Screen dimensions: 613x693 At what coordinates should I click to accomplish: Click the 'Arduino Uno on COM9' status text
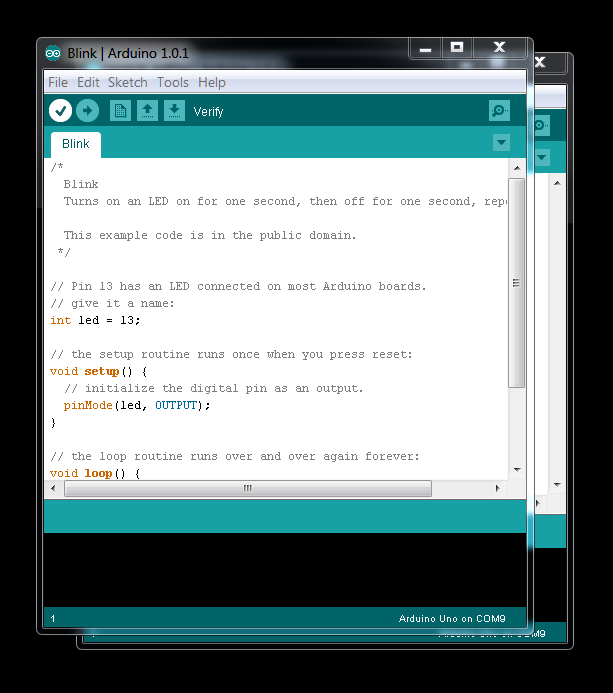[452, 619]
